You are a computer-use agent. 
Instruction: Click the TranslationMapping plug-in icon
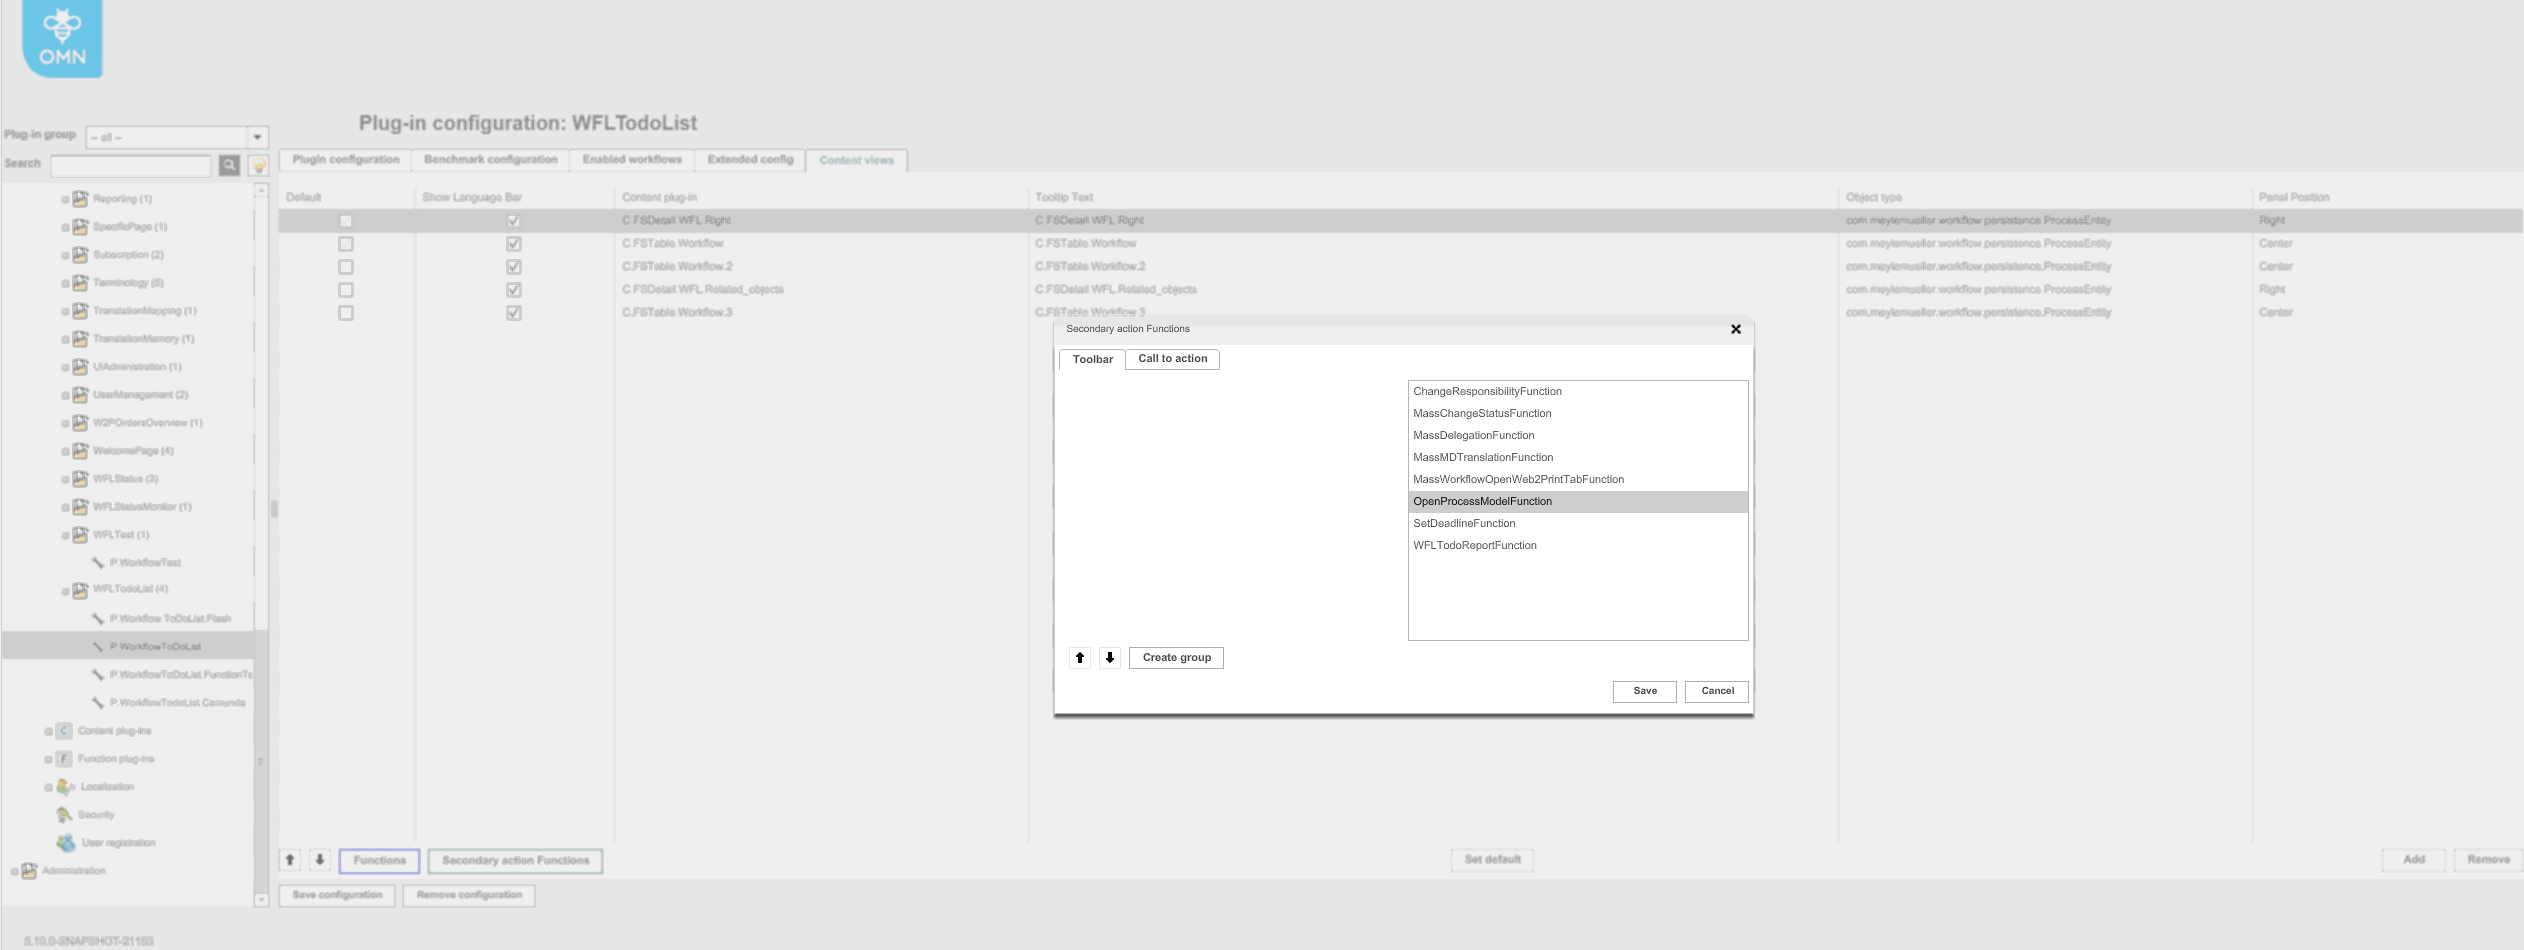[80, 311]
